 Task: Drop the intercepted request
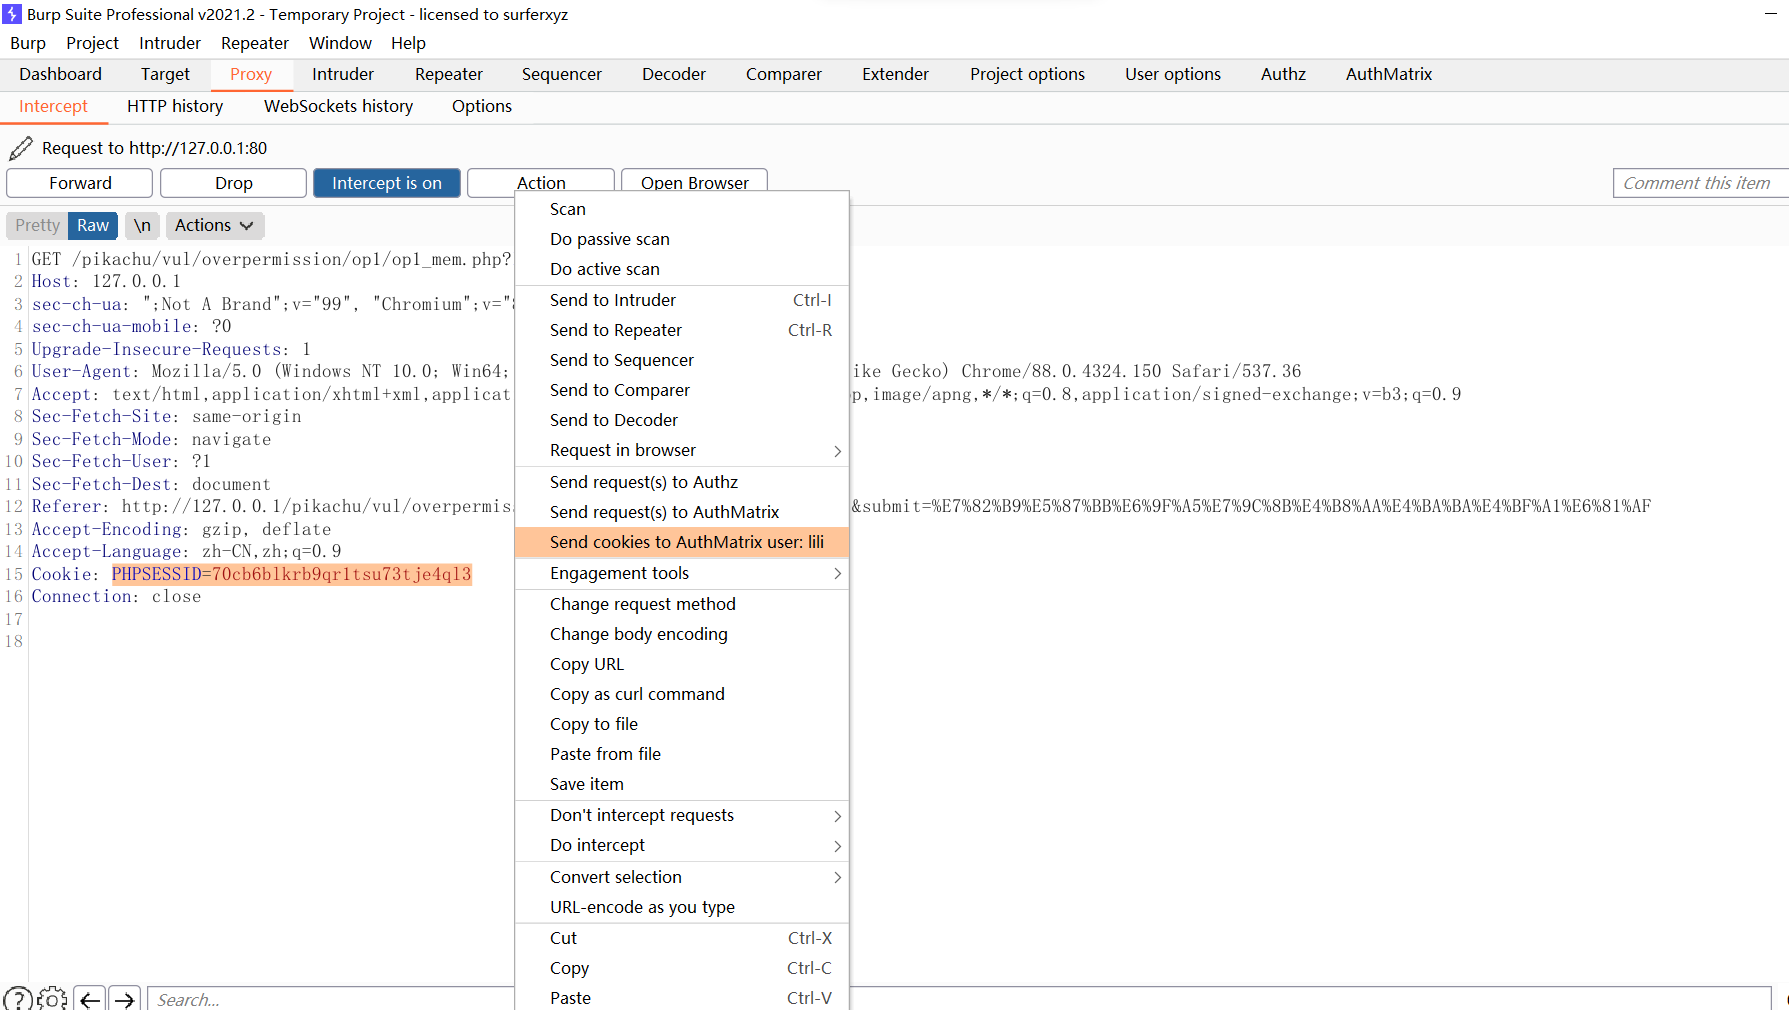click(232, 183)
